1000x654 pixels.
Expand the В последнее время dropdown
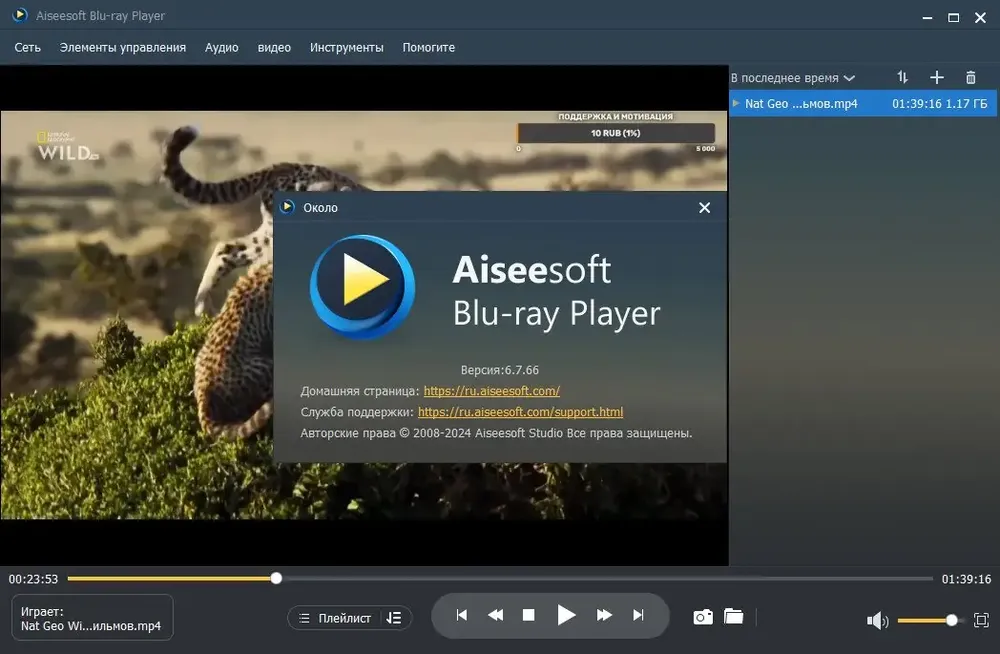point(792,78)
